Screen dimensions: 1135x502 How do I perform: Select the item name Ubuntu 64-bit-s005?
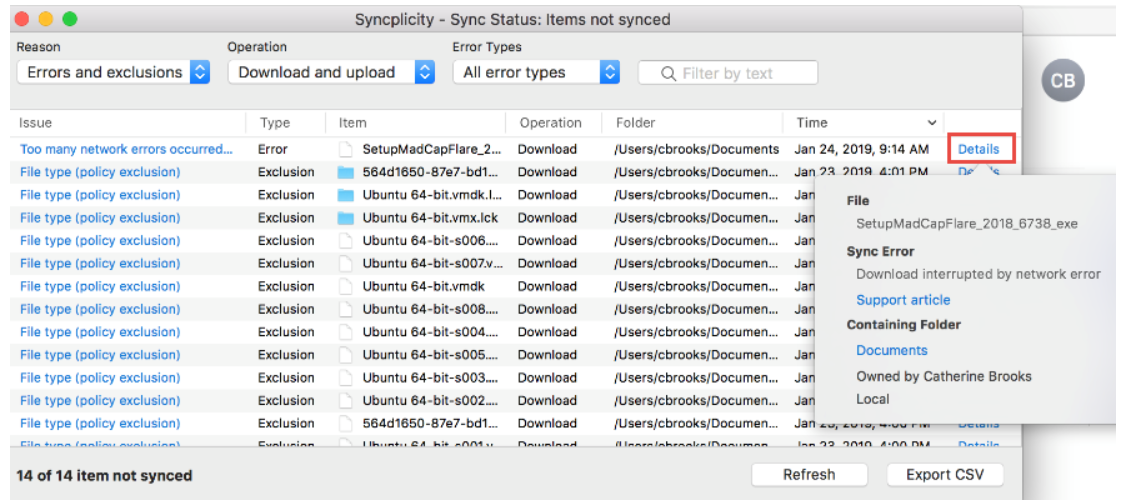[x=431, y=354]
